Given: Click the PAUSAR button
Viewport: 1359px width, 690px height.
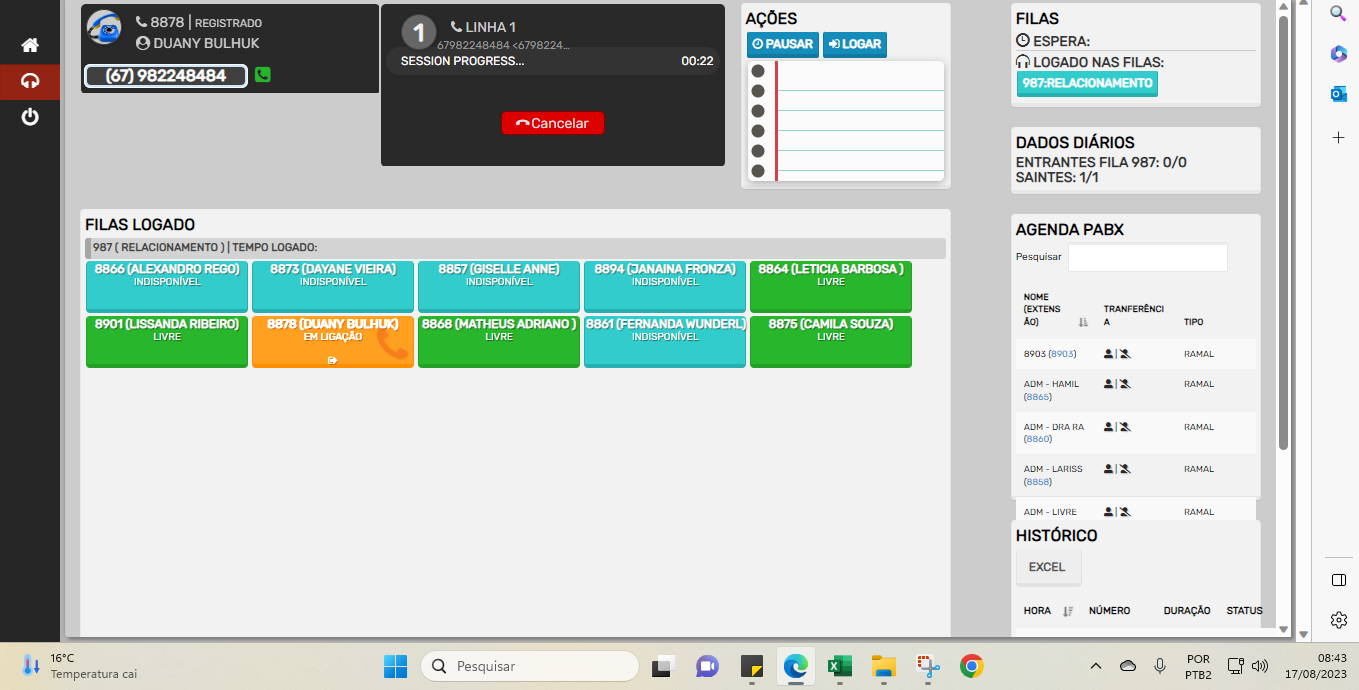Looking at the screenshot, I should [782, 45].
